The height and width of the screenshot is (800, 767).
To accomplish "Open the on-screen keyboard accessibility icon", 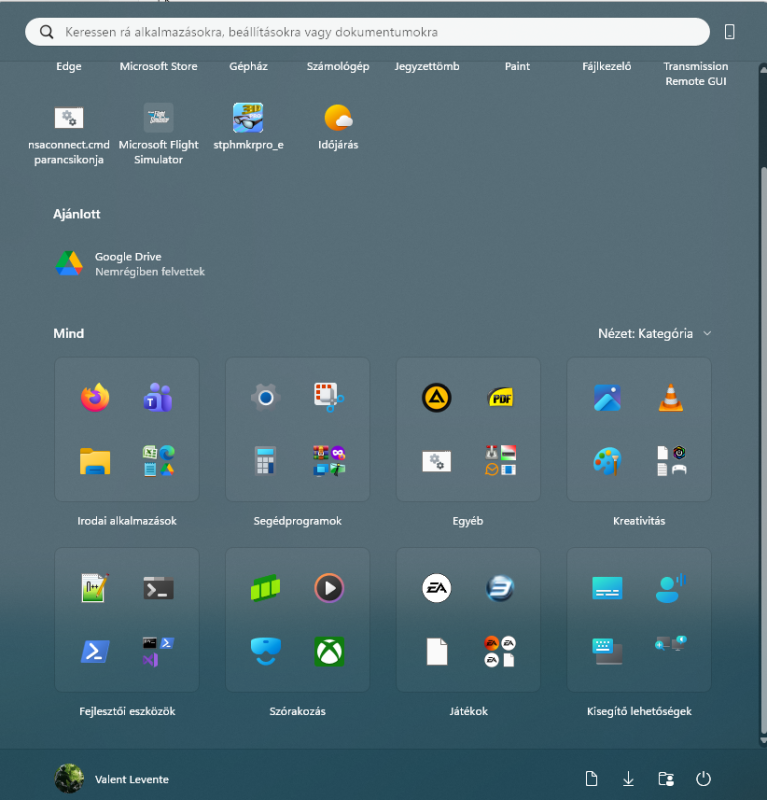I will click(x=607, y=652).
